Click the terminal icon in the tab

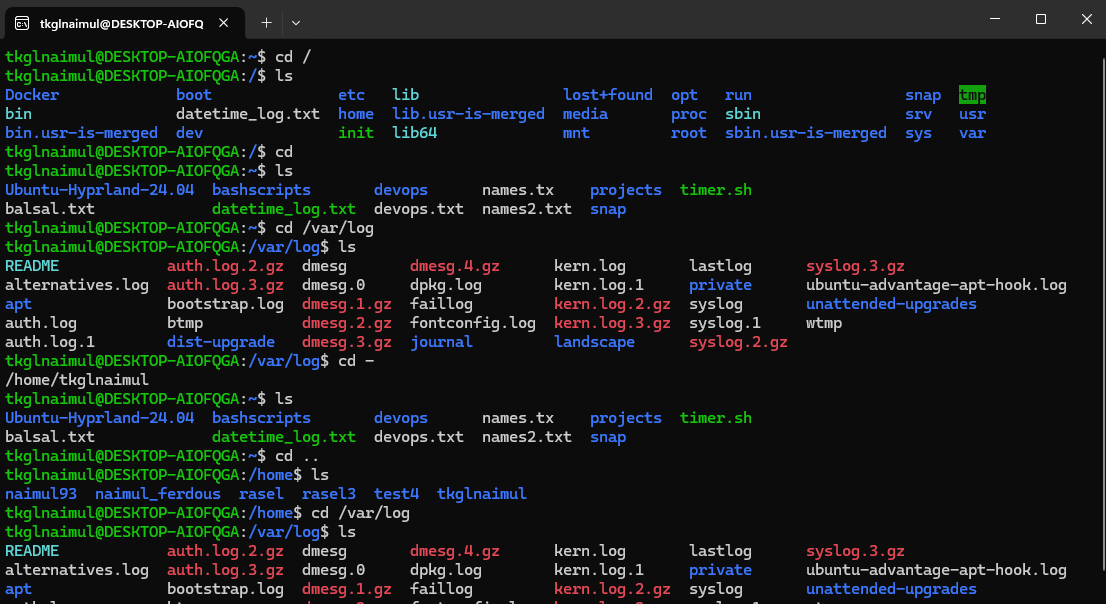pyautogui.click(x=22, y=23)
